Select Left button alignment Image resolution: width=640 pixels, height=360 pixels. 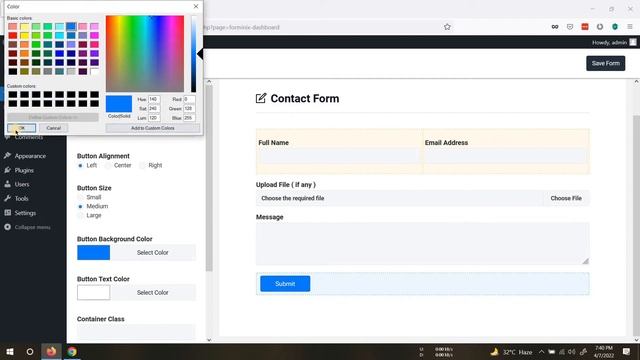click(x=80, y=166)
